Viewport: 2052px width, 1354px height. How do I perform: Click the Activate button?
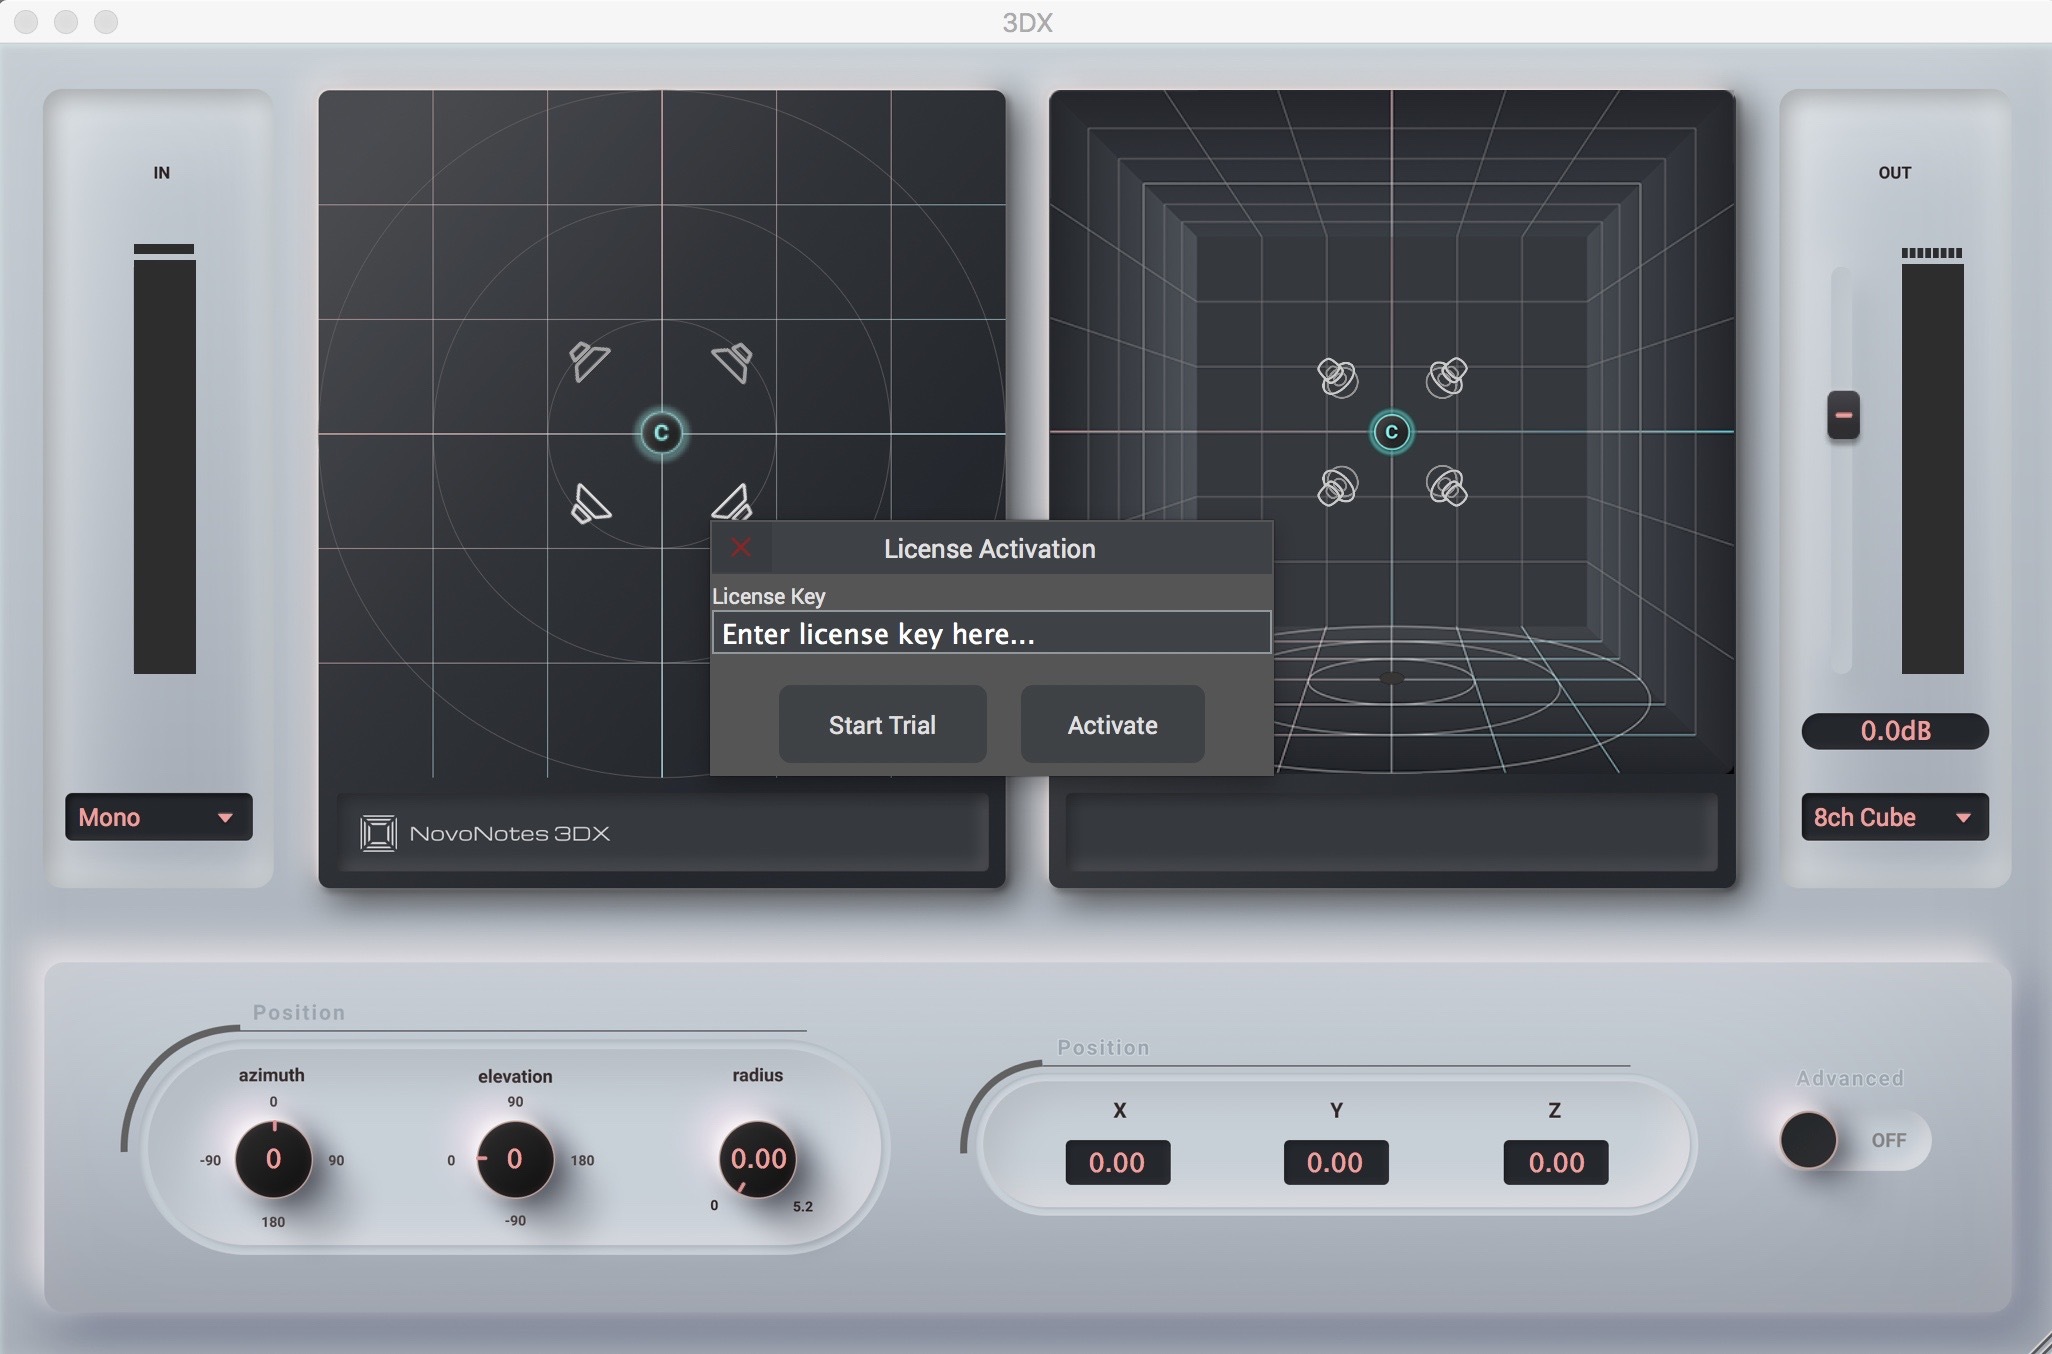(1112, 723)
